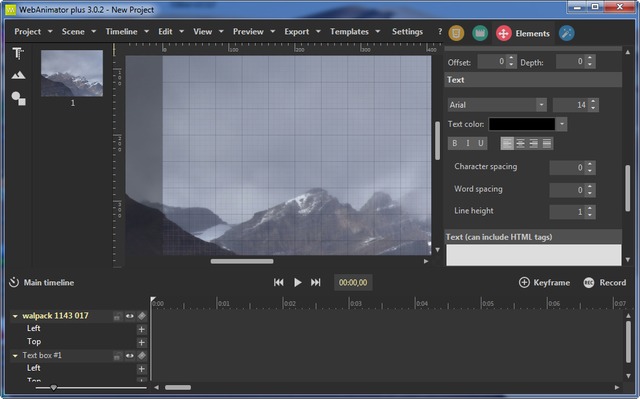640x399 pixels.
Task: Click the 00:00,00 timecode field
Action: point(353,282)
